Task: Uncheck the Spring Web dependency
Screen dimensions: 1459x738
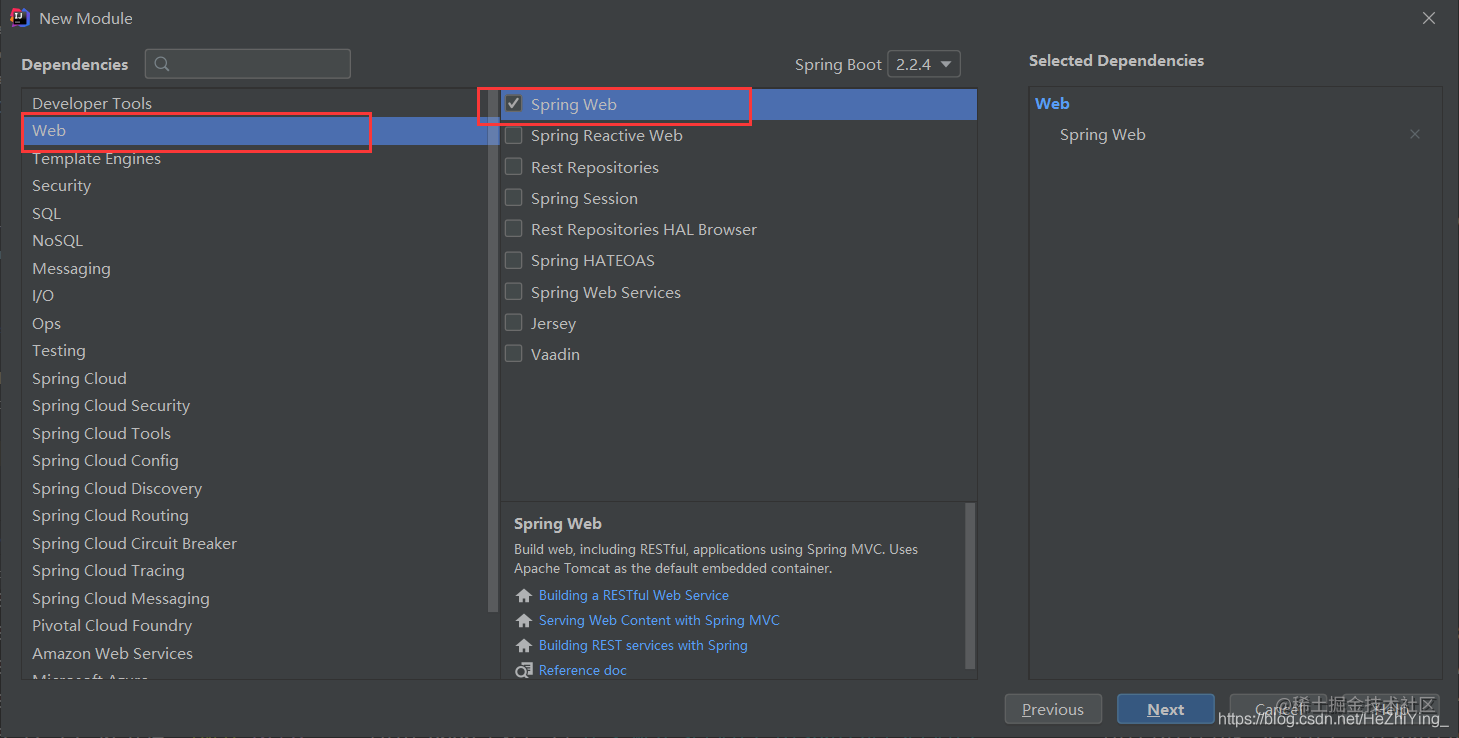Action: pos(513,103)
